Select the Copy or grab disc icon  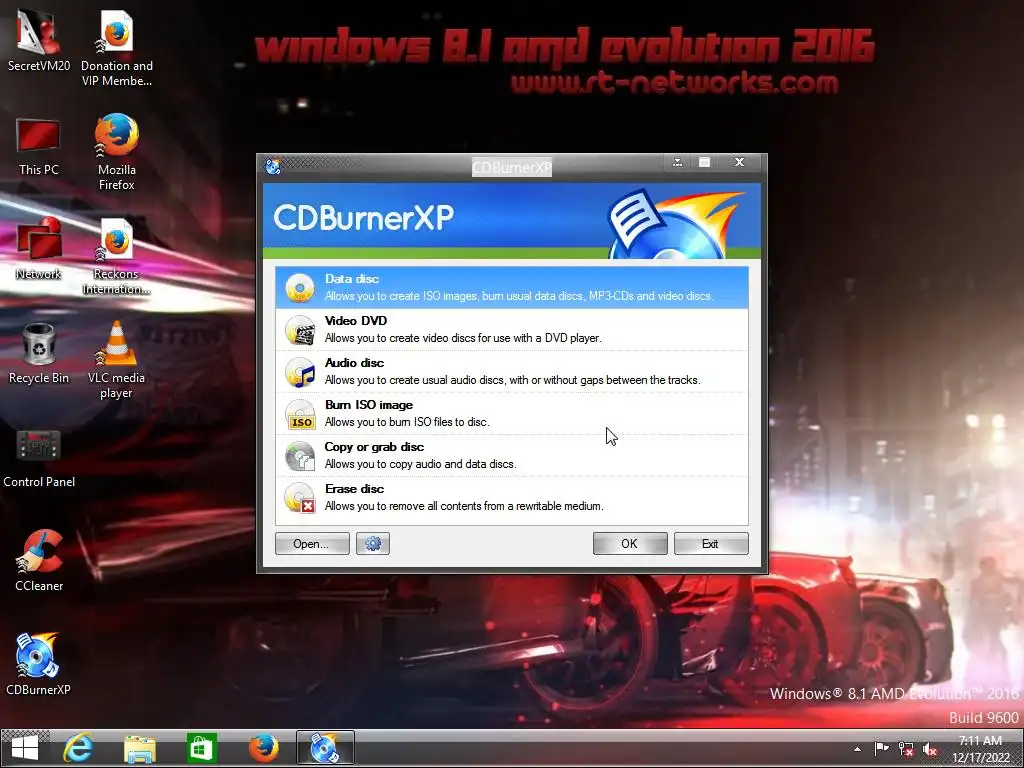300,456
